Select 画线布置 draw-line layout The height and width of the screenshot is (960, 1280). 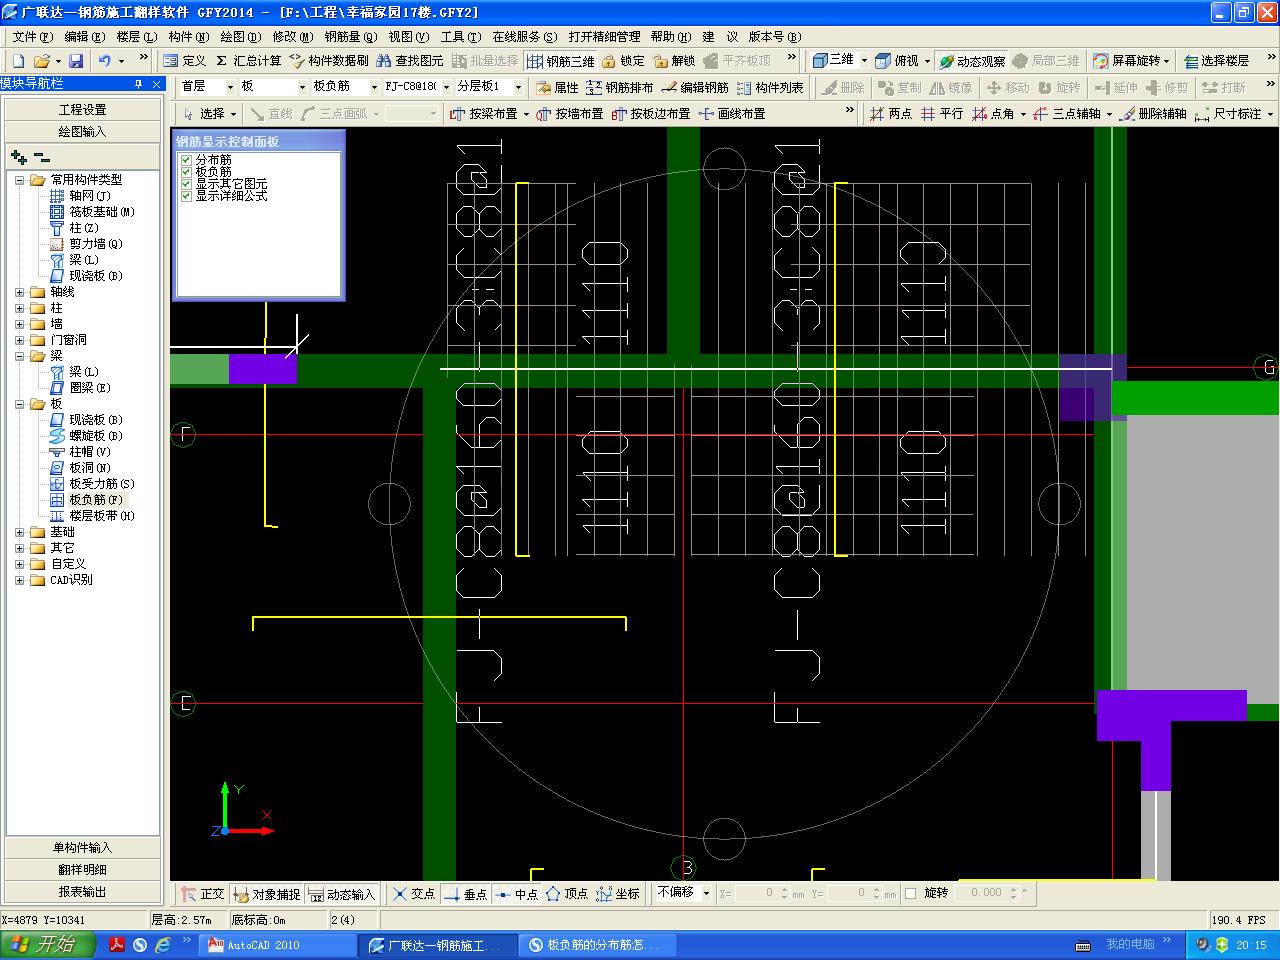pyautogui.click(x=732, y=114)
